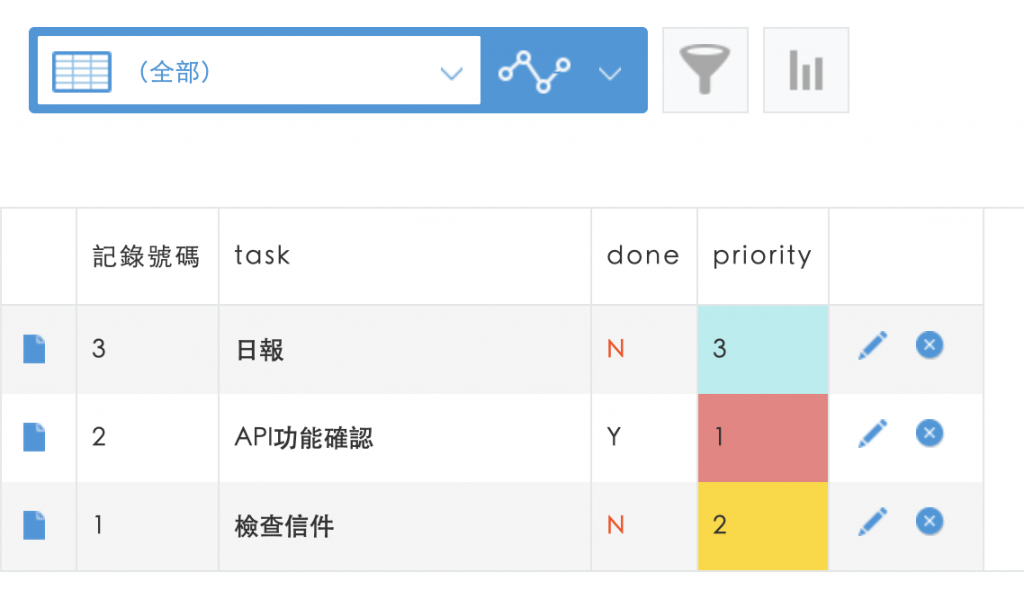The image size is (1024, 599).
Task: Delete the 日報 record
Action: pos(929,346)
